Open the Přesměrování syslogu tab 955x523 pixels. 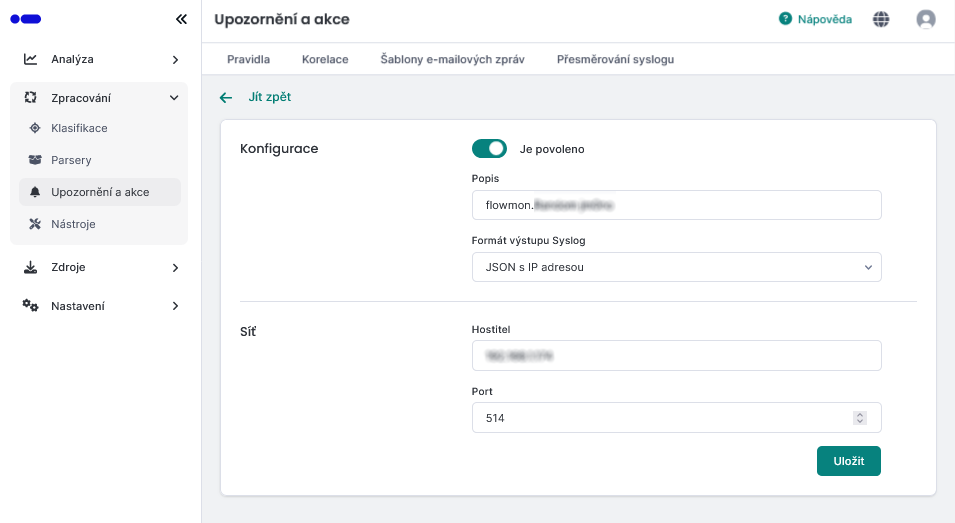[615, 59]
